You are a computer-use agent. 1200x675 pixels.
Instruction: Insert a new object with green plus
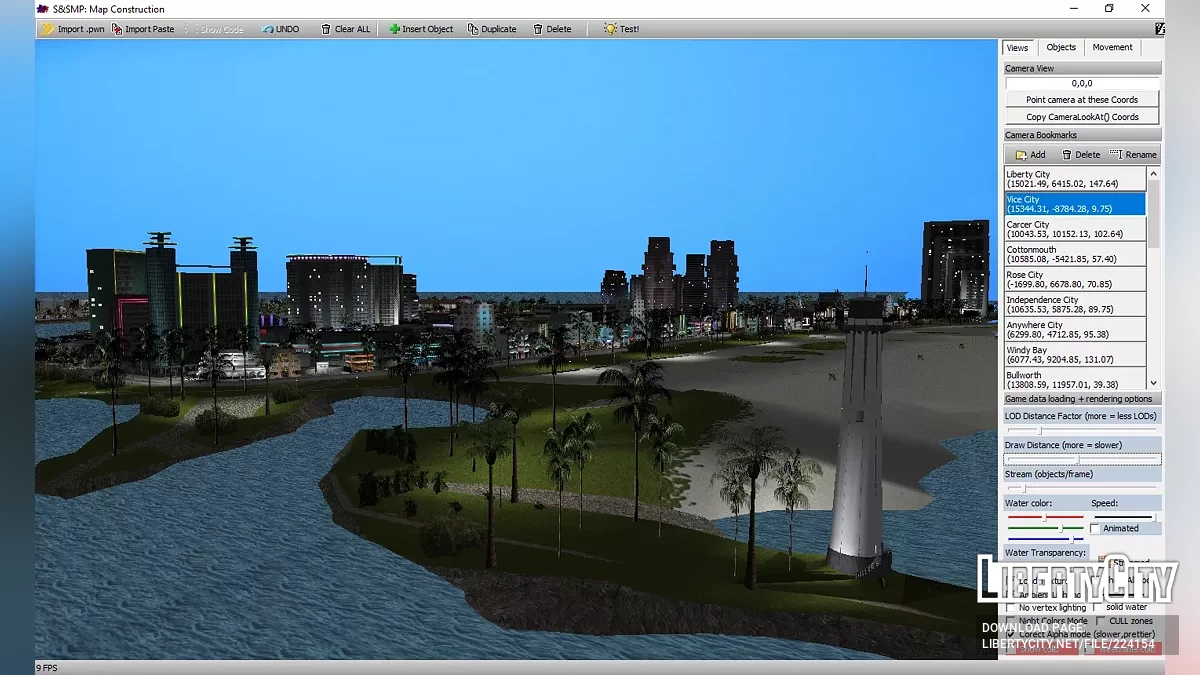coord(395,29)
